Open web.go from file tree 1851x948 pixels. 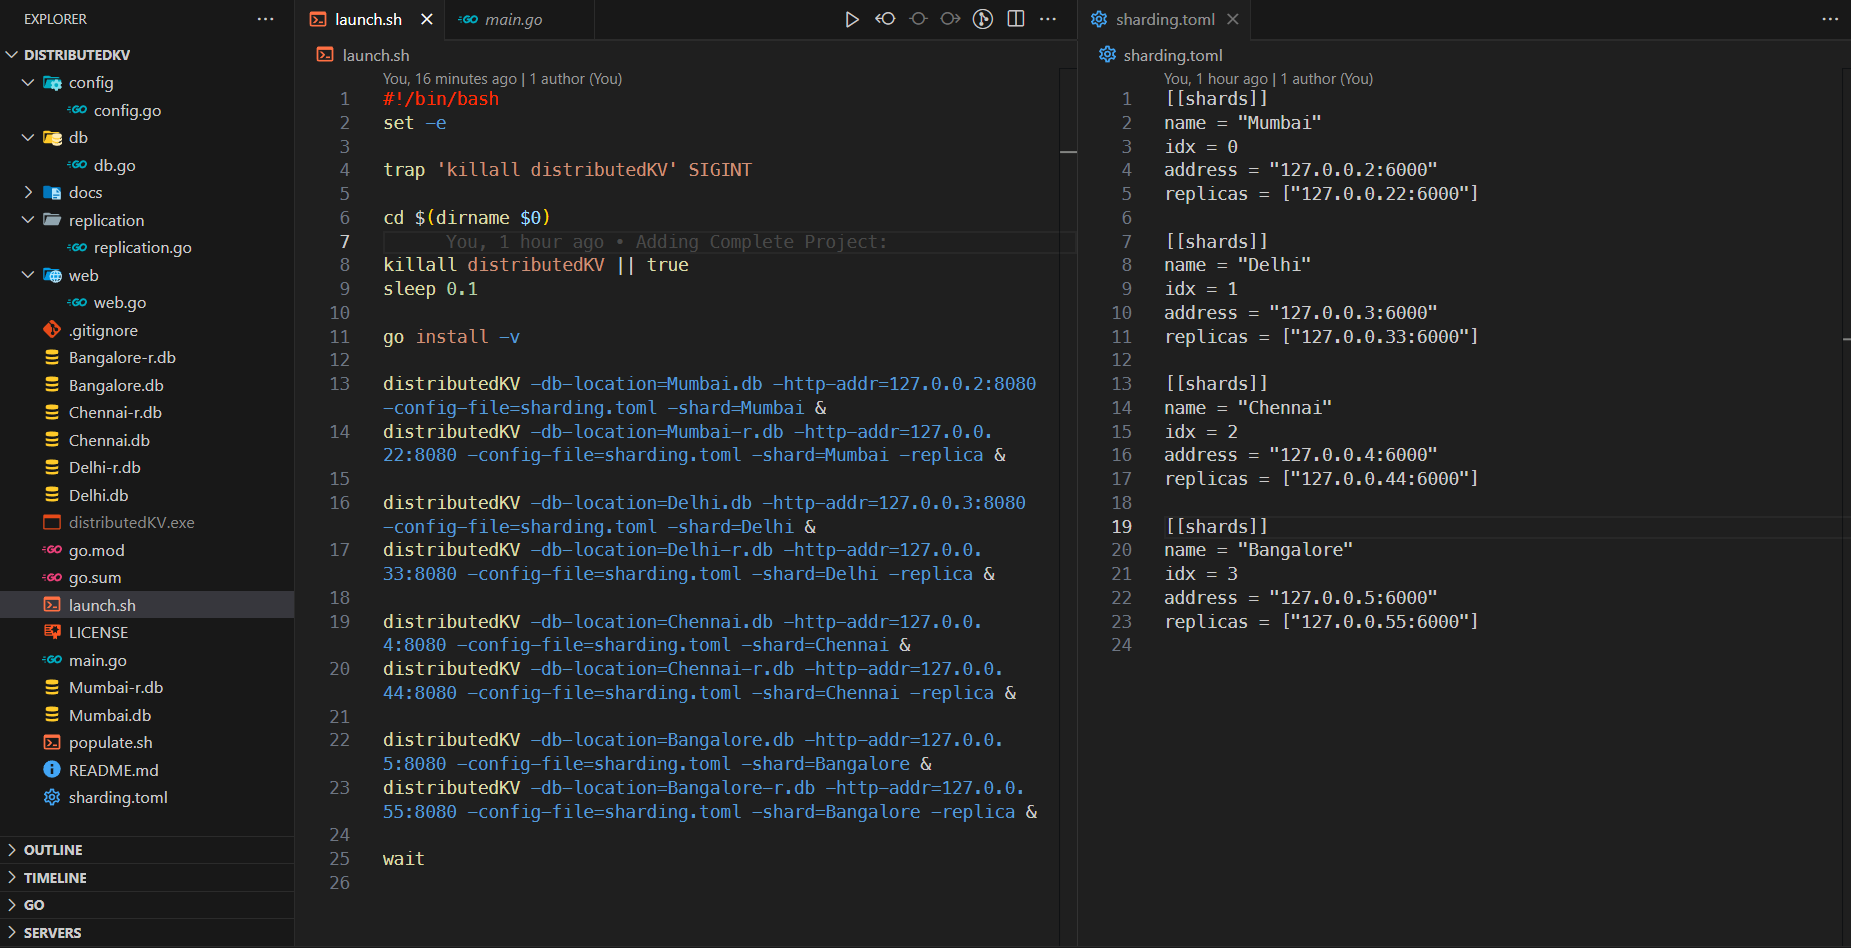click(x=120, y=302)
